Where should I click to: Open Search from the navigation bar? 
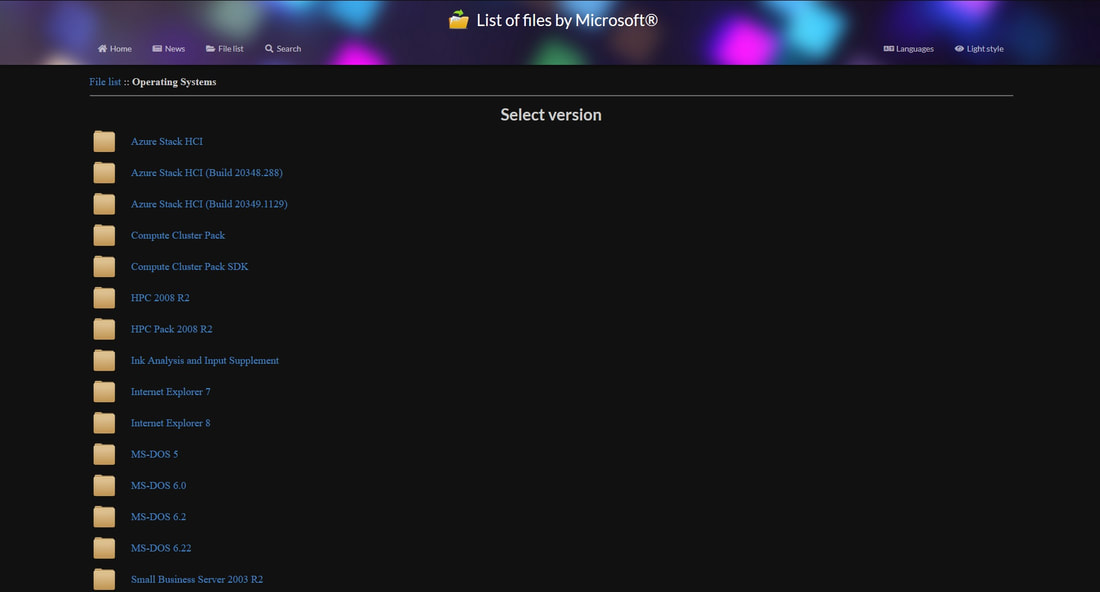click(x=283, y=49)
